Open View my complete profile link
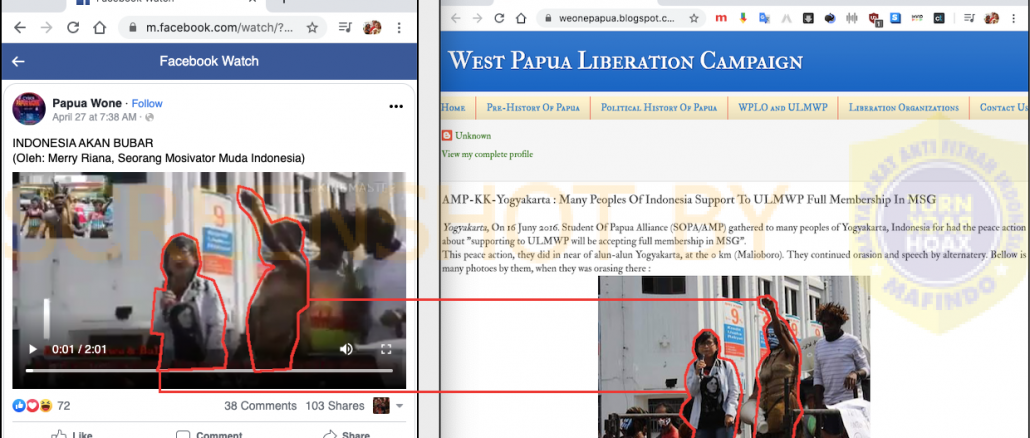This screenshot has height=438, width=1030. pyautogui.click(x=487, y=154)
